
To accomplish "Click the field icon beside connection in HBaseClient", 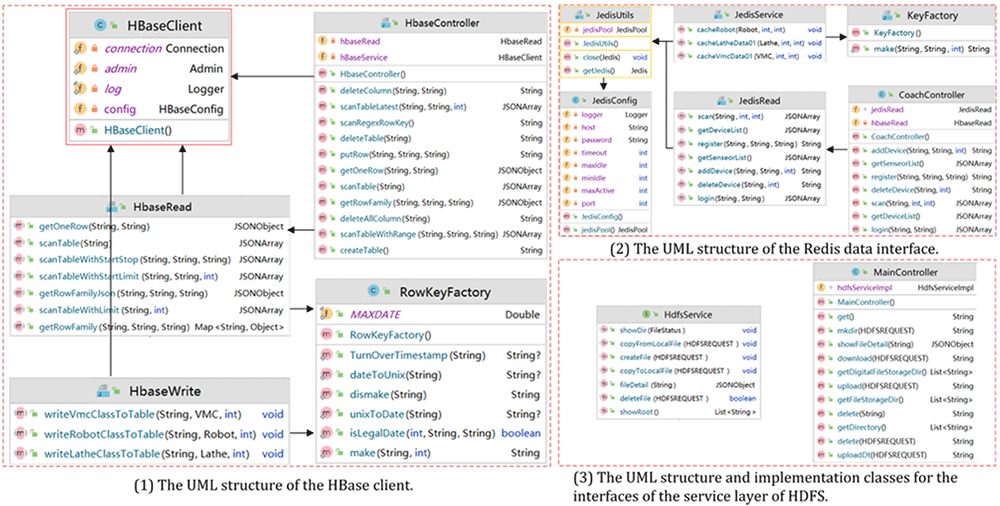I will click(80, 48).
